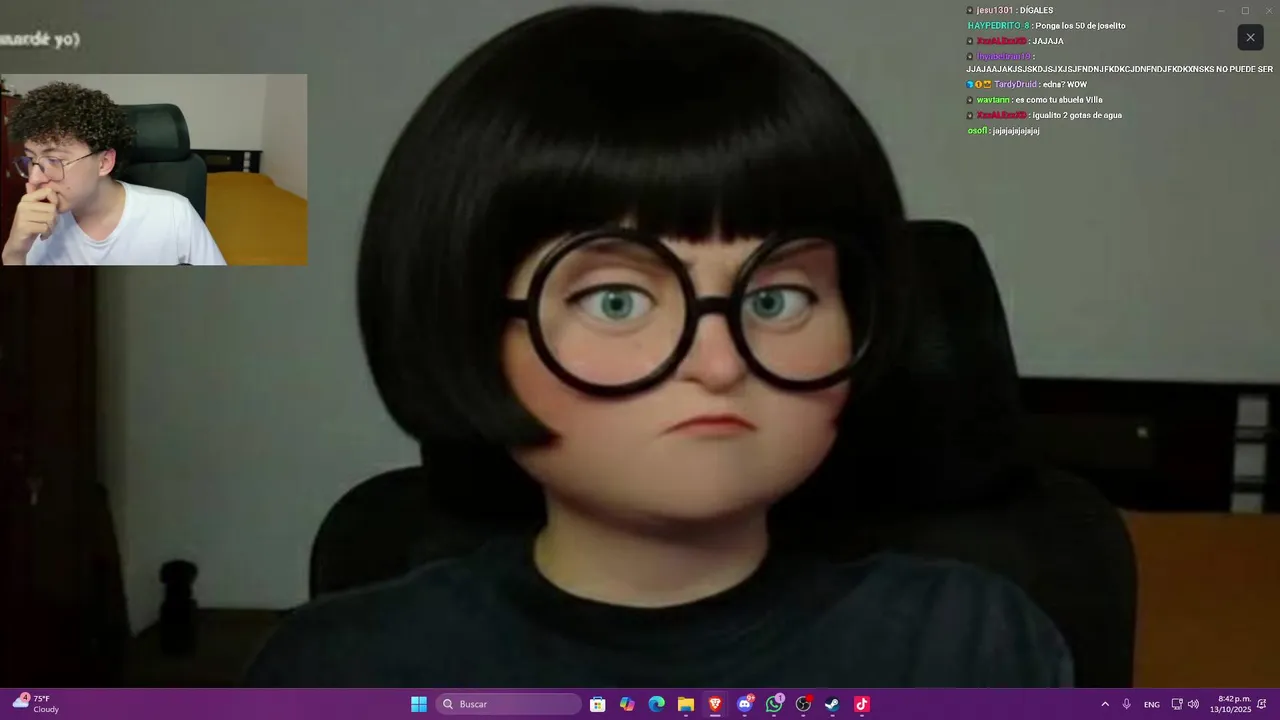This screenshot has height=720, width=1280.
Task: Click username jesu1301 in chat
Action: tap(995, 10)
